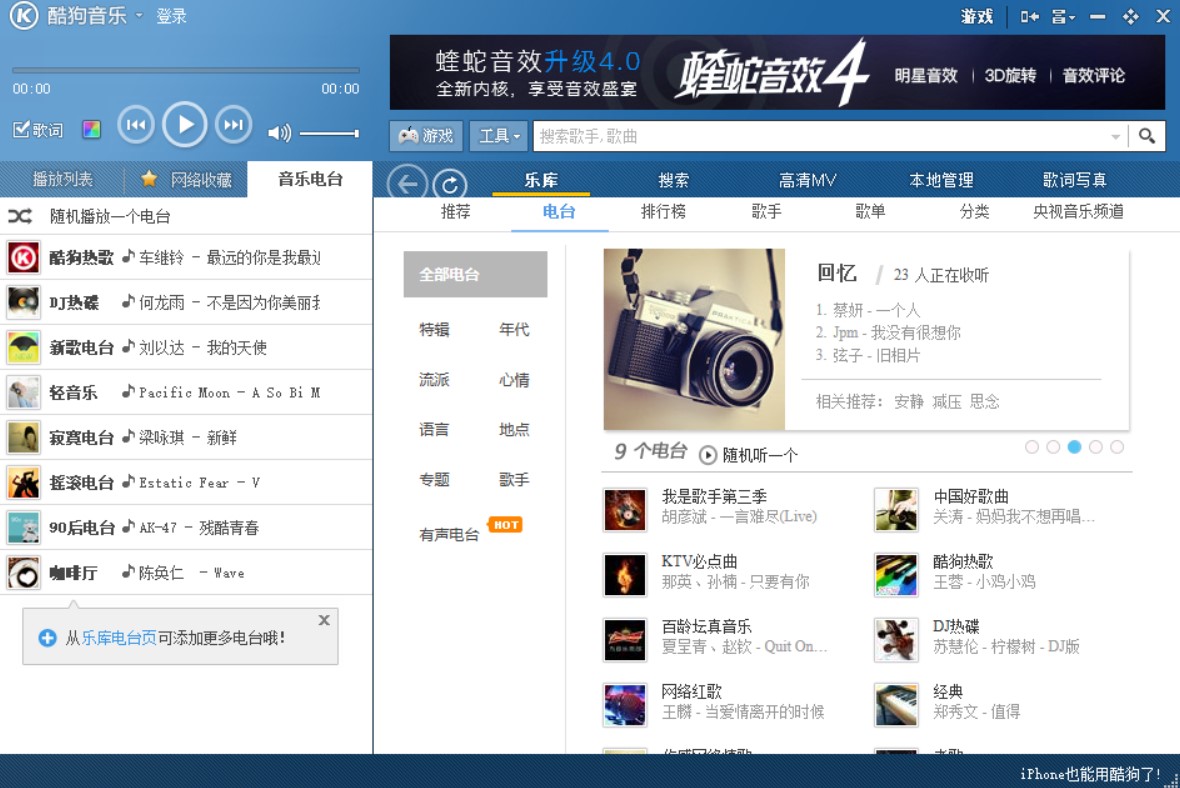Go back with the arrow button
This screenshot has height=788, width=1180.
[407, 183]
